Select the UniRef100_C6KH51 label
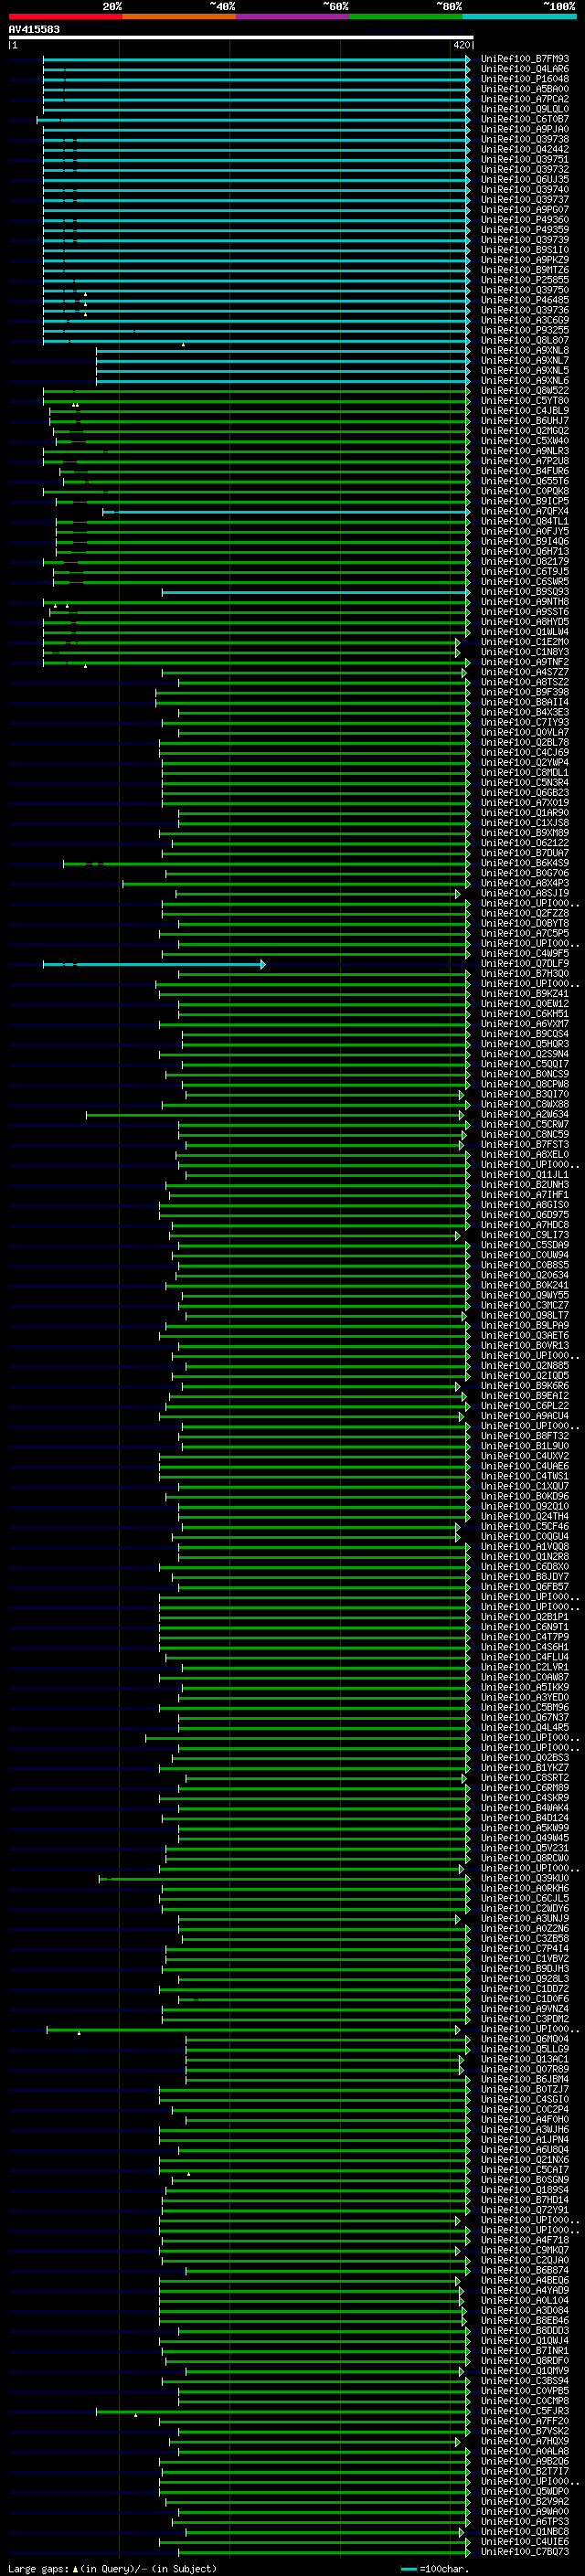 [x=524, y=1014]
